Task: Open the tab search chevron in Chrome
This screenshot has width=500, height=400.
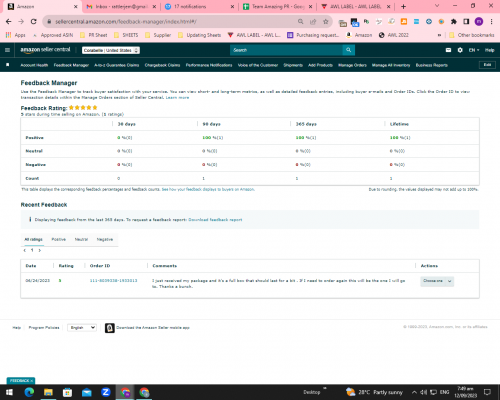Action: click(x=437, y=6)
